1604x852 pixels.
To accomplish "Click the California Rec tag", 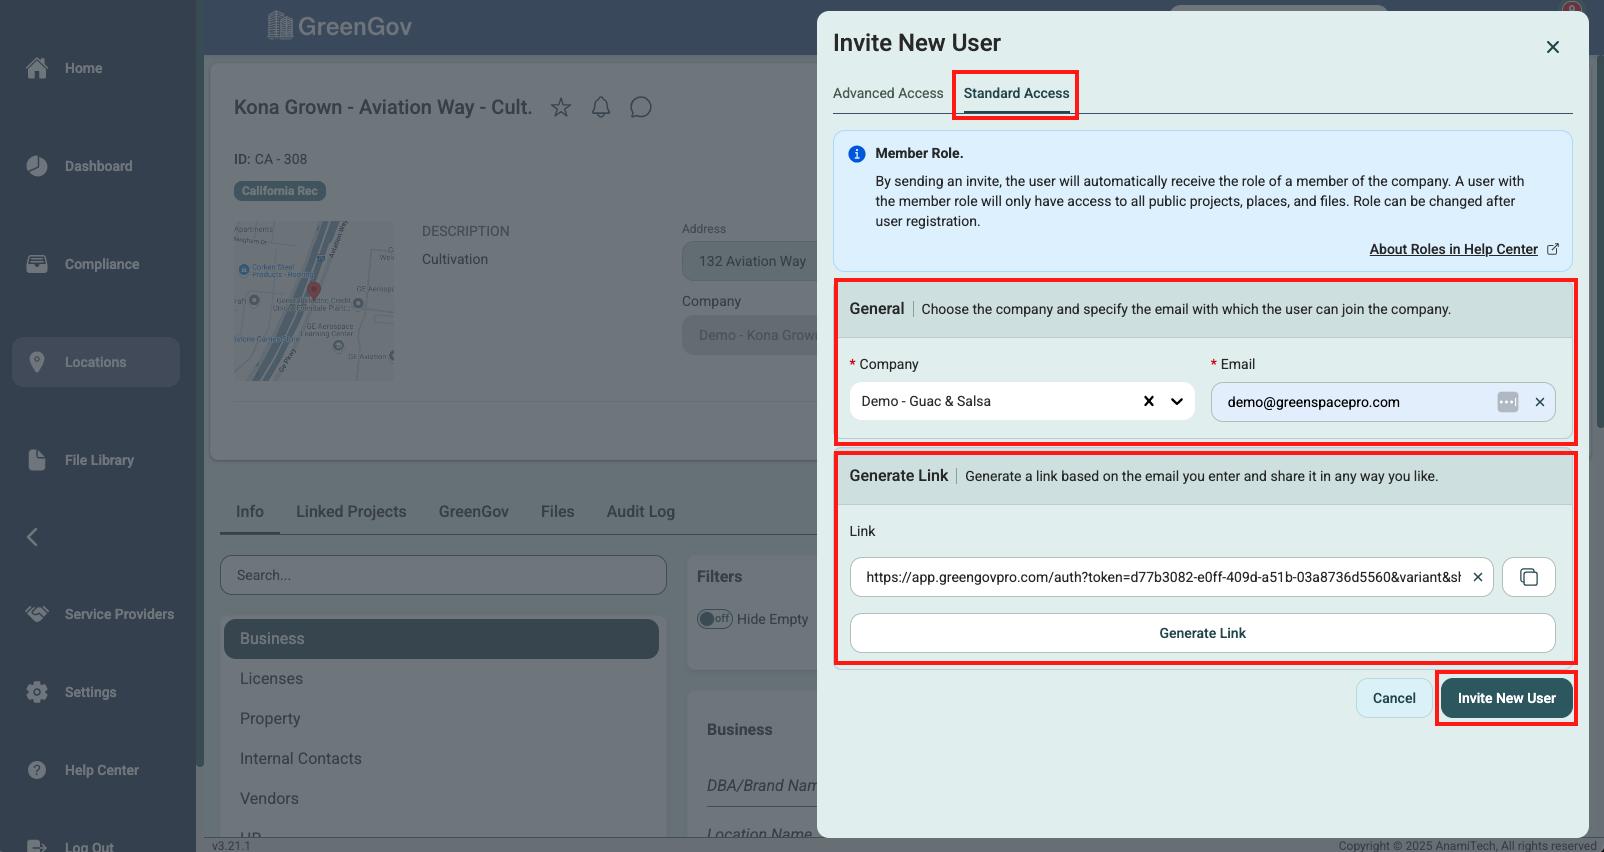I will coord(280,191).
